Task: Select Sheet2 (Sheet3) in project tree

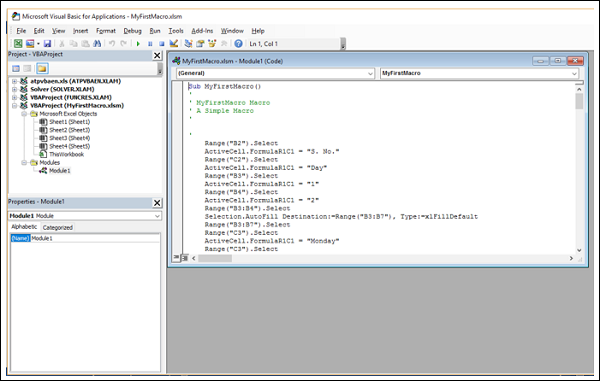Action: coord(69,130)
